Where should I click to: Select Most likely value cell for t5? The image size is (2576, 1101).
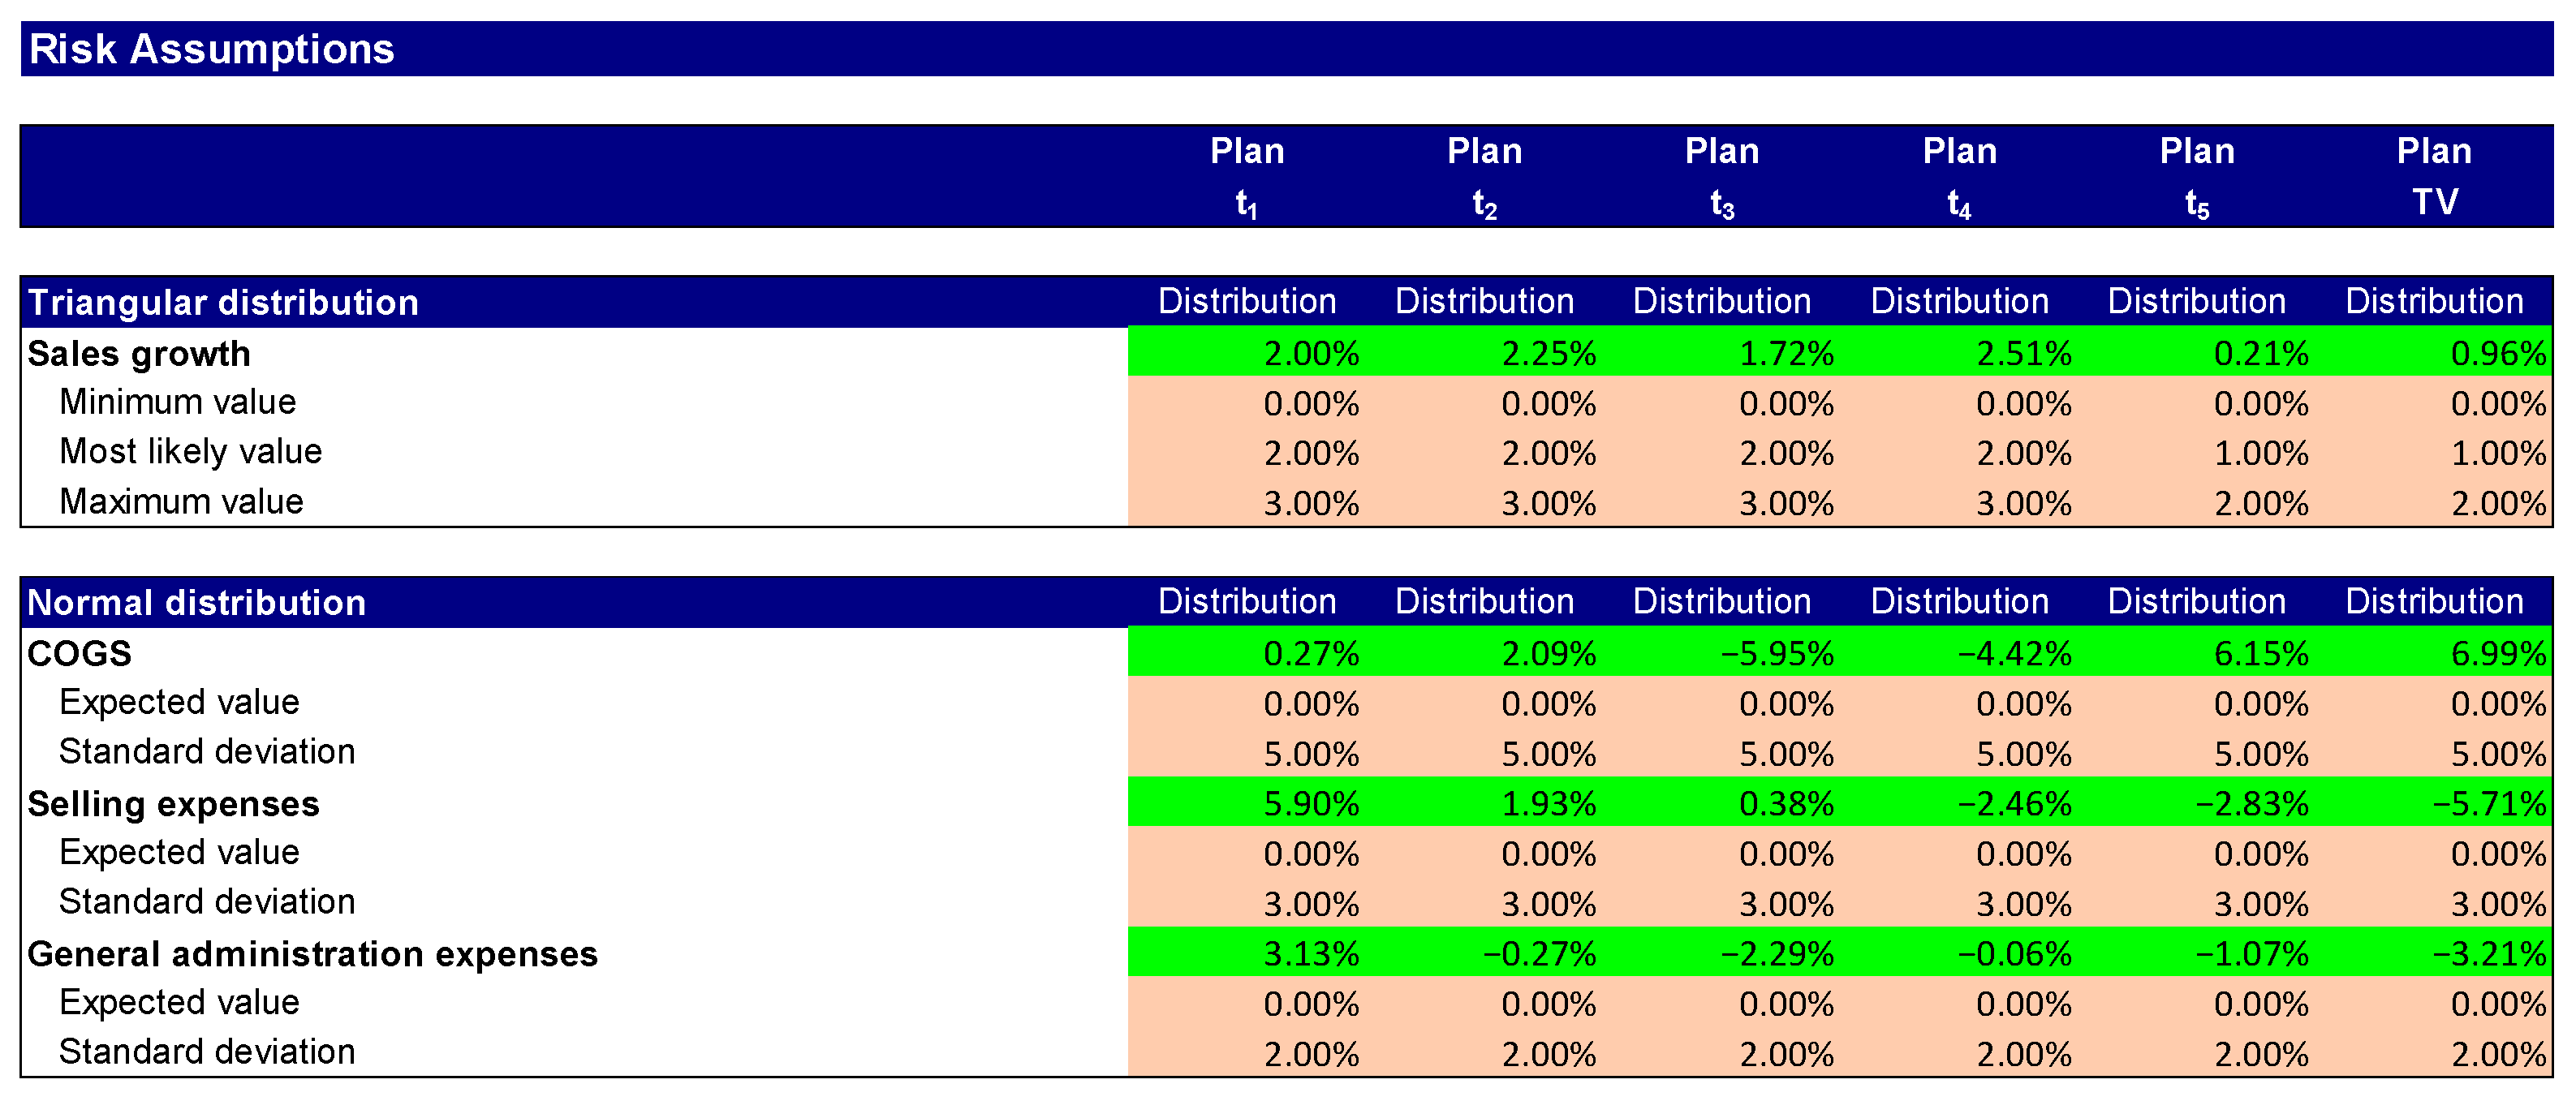[2260, 453]
